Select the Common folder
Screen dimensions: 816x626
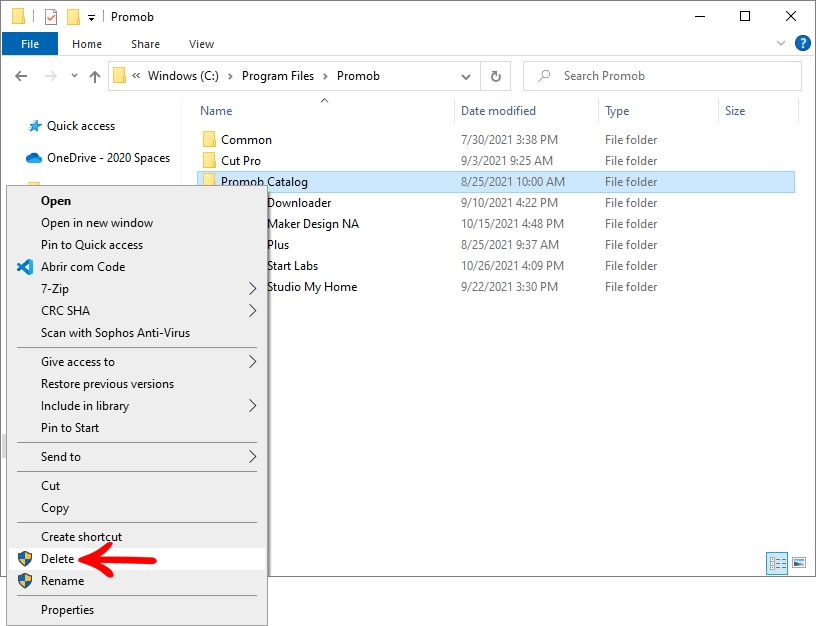[246, 140]
